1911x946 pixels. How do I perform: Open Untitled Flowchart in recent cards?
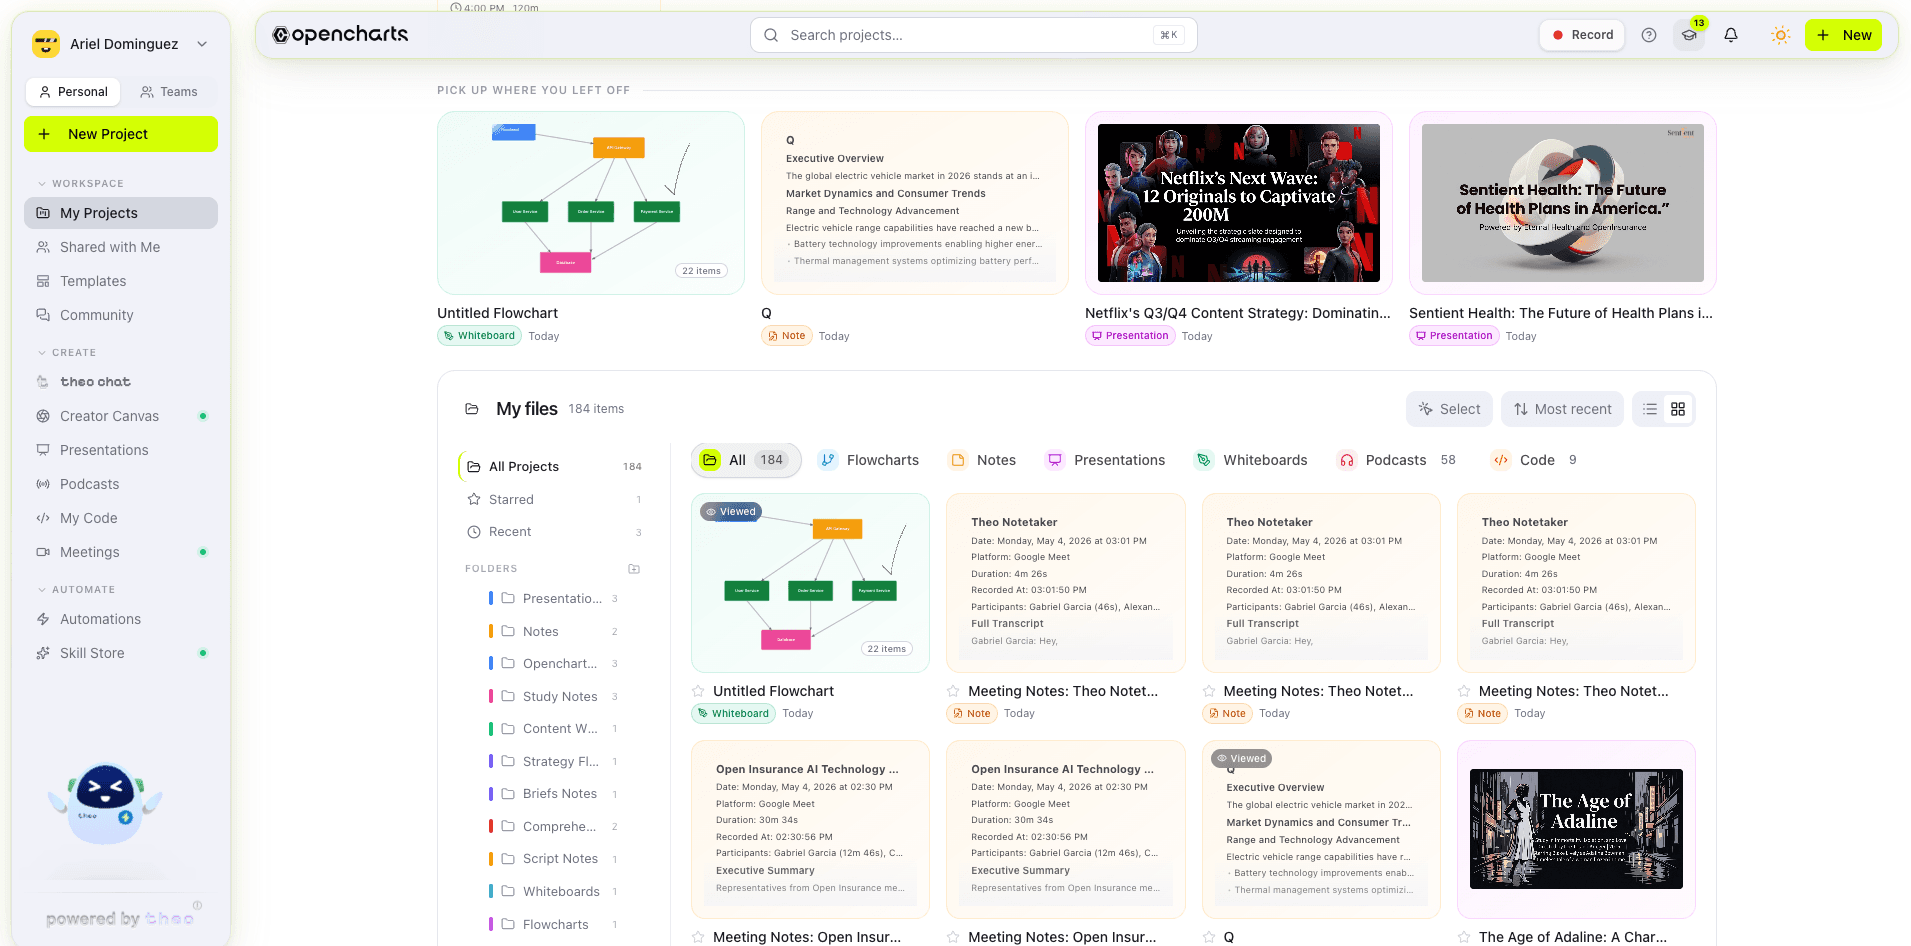[x=591, y=203]
